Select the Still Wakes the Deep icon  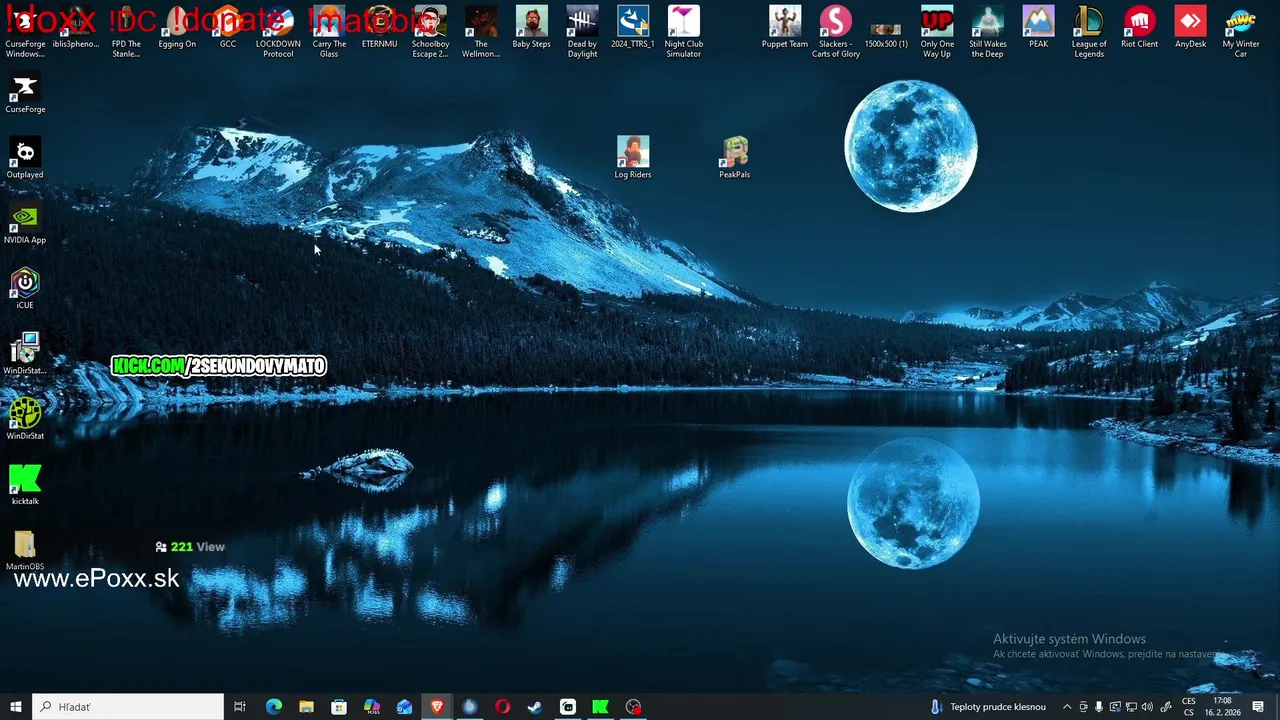point(988,32)
